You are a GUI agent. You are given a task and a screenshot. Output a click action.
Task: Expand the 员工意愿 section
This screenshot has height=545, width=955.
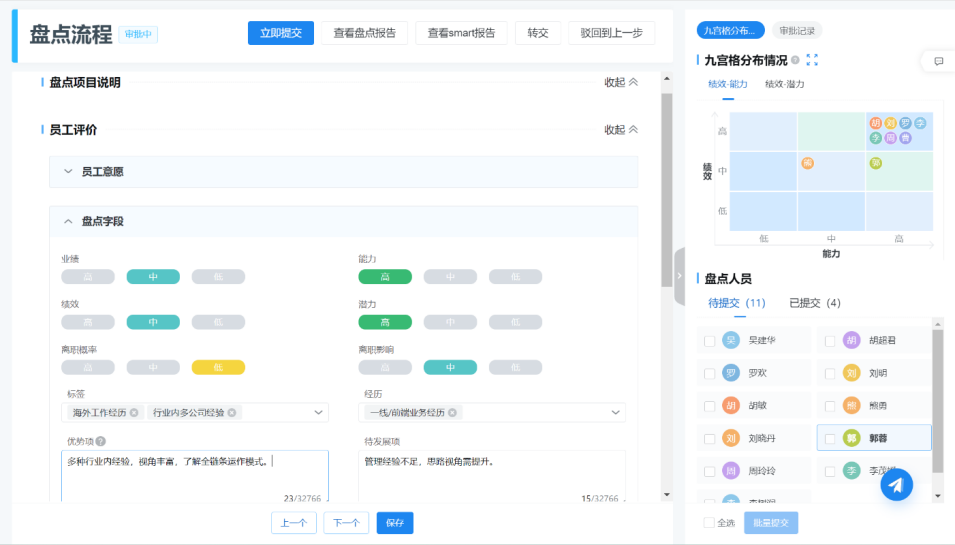(68, 172)
